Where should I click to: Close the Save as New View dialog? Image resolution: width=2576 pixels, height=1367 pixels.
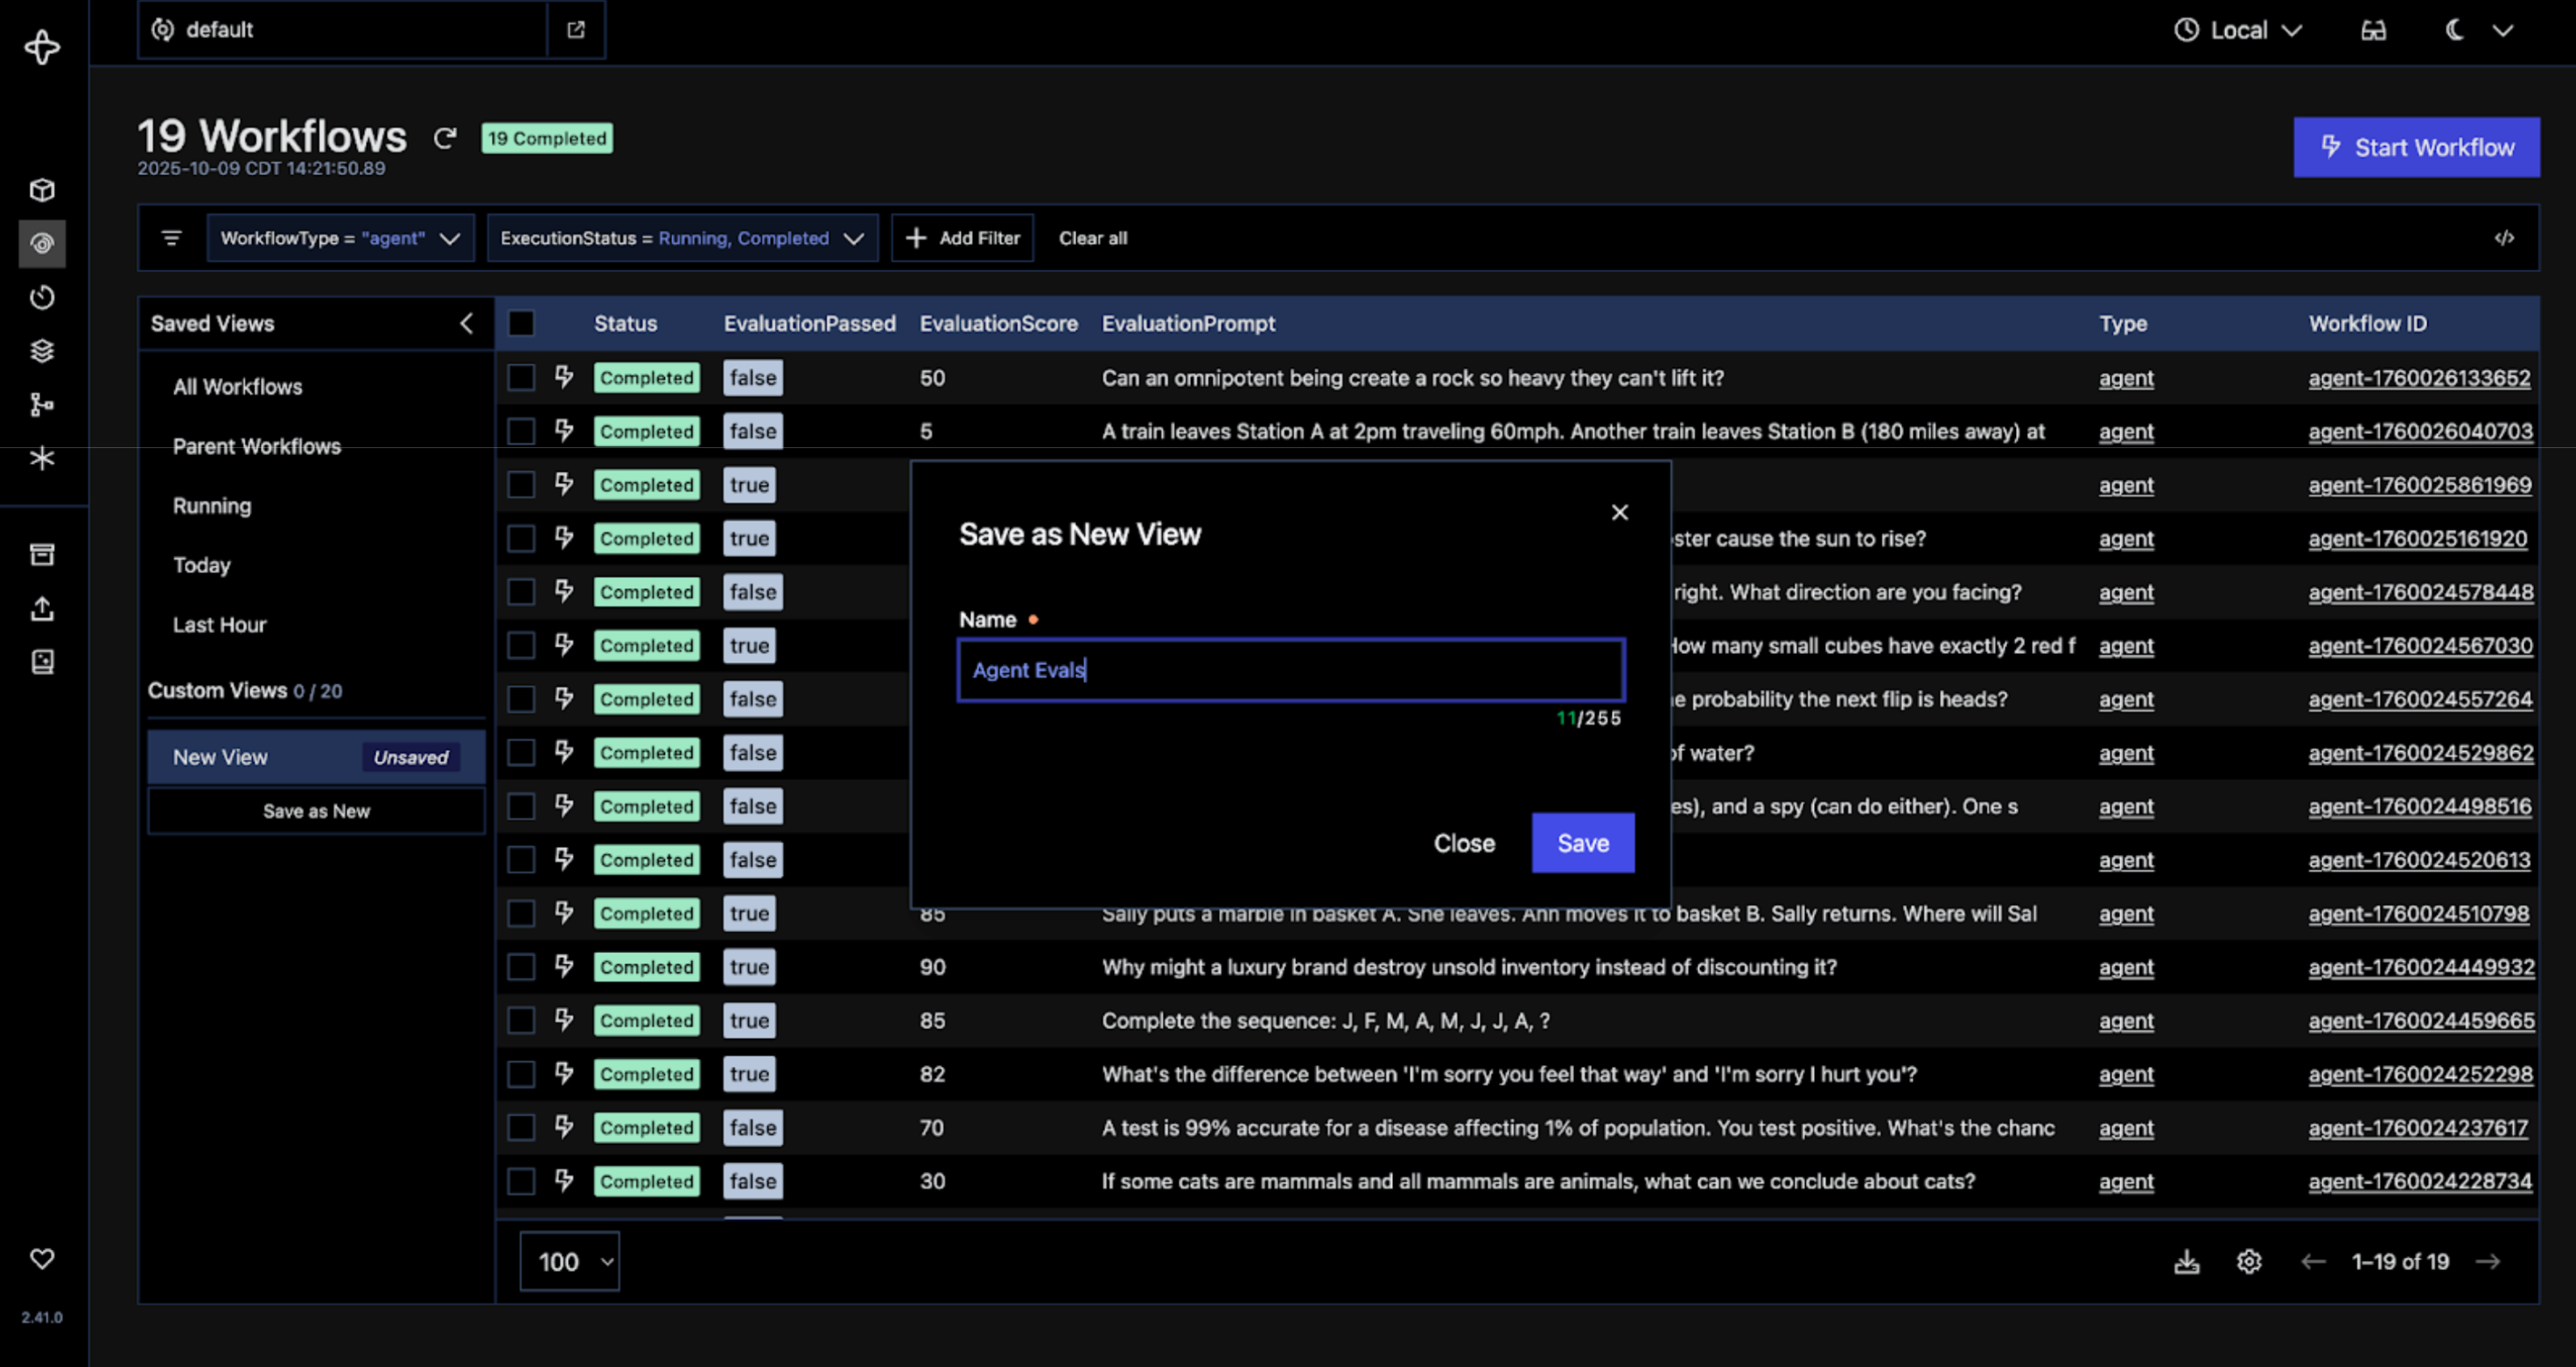pos(1619,513)
